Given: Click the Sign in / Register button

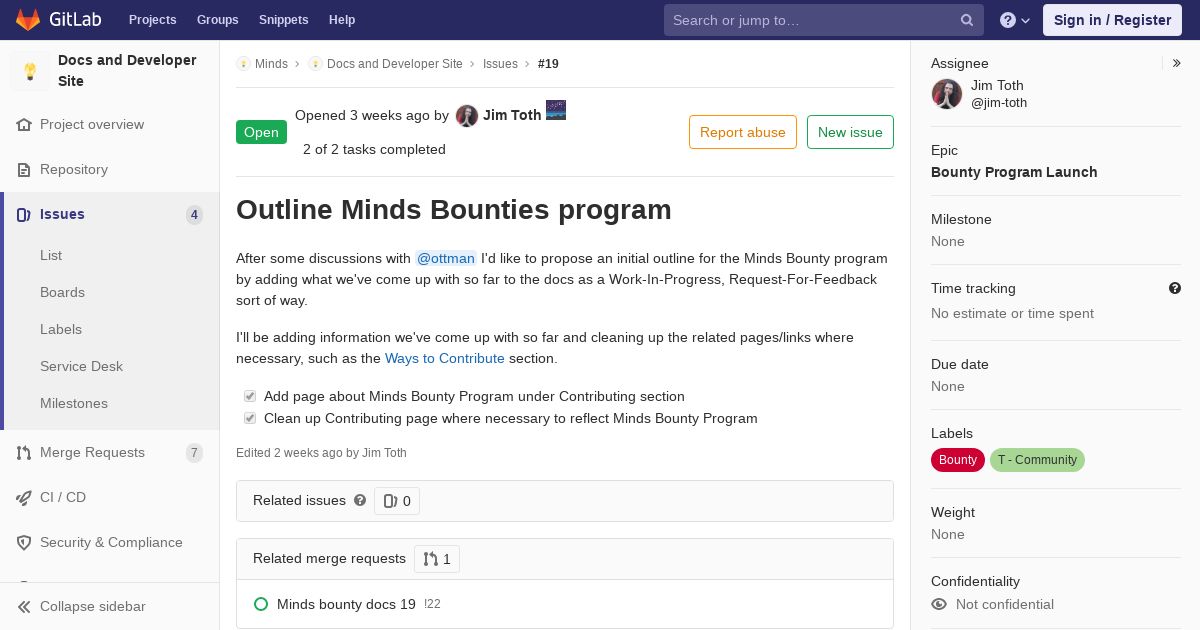Looking at the screenshot, I should (x=1112, y=20).
